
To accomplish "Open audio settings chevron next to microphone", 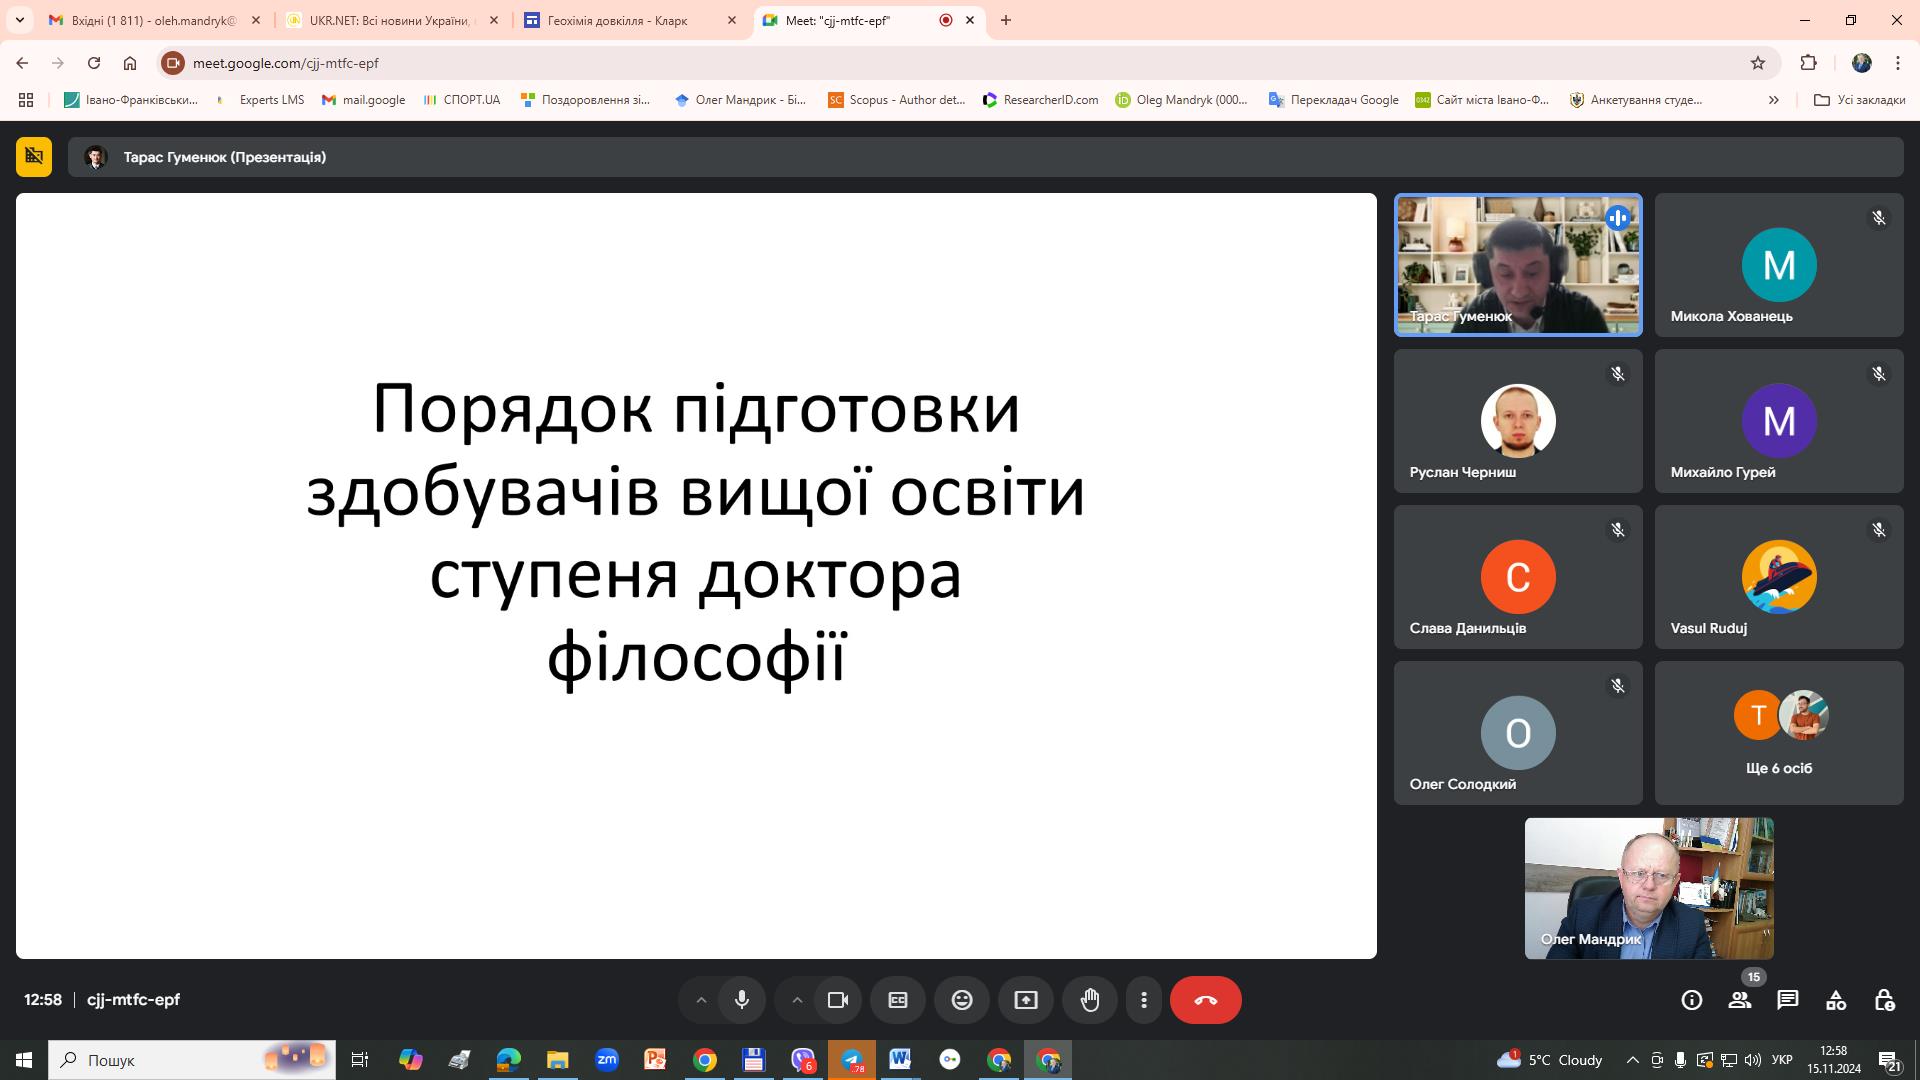I will point(700,999).
